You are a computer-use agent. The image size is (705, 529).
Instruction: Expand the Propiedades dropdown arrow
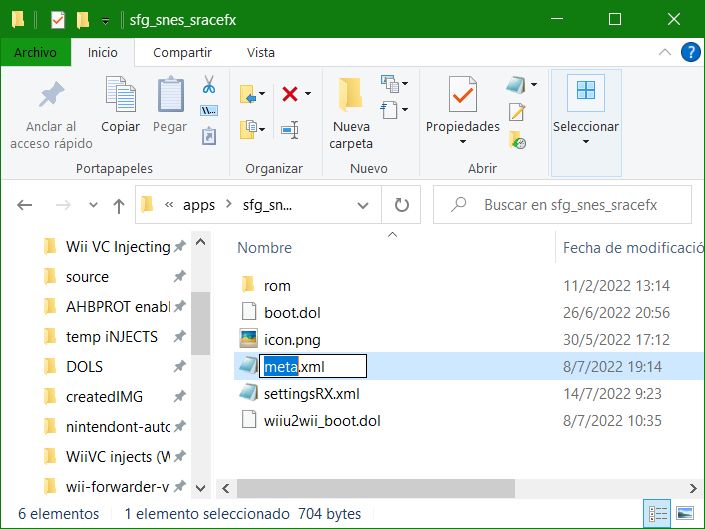463,142
